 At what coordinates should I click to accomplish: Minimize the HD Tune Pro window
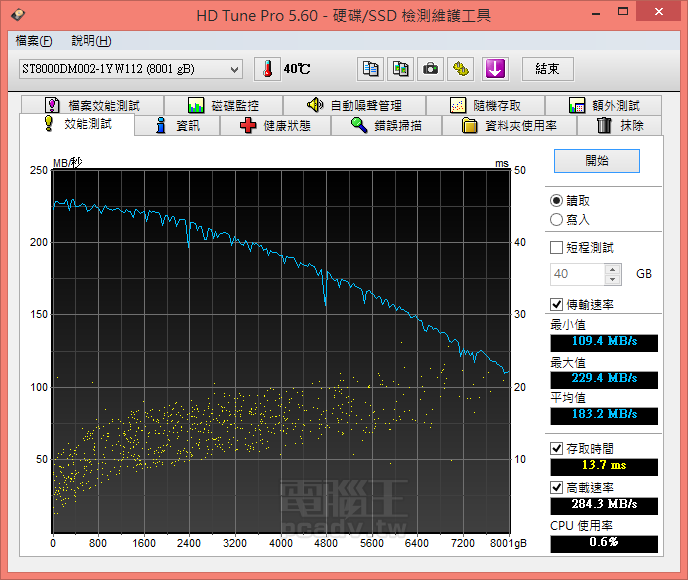click(596, 12)
